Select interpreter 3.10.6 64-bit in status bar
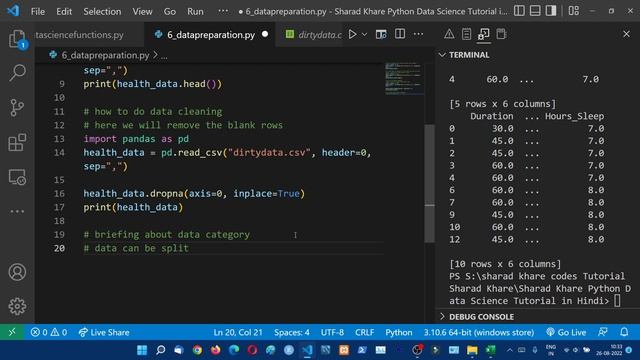Viewport: 640px width, 360px height. 479,332
